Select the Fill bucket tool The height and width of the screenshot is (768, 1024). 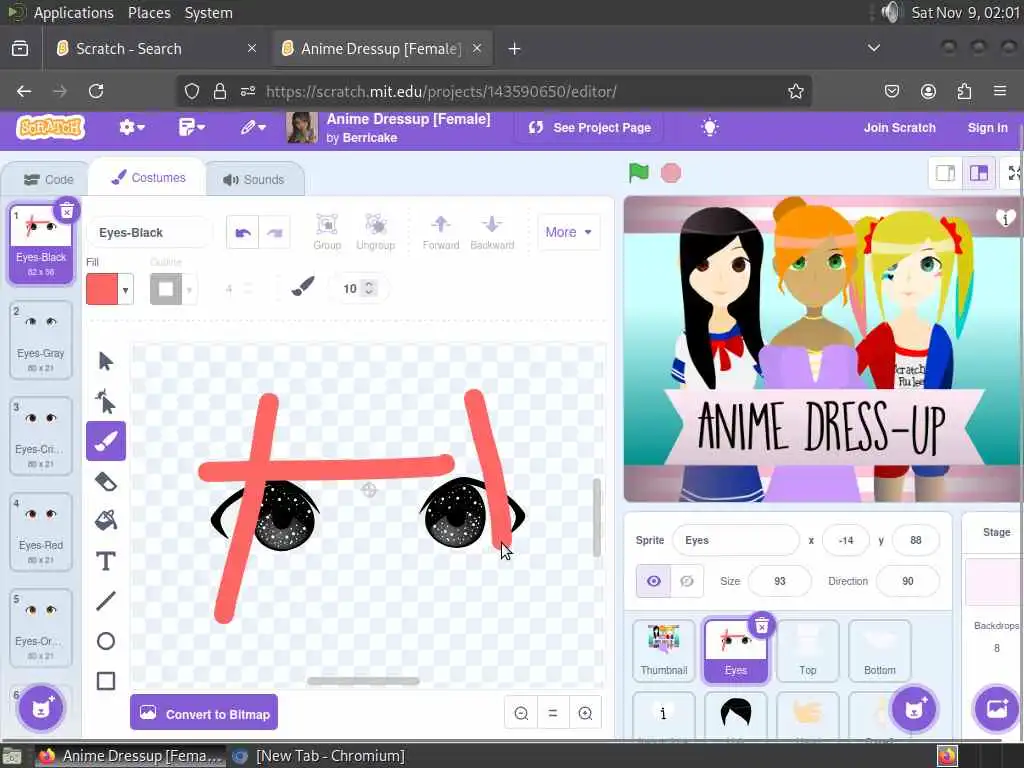tap(106, 521)
